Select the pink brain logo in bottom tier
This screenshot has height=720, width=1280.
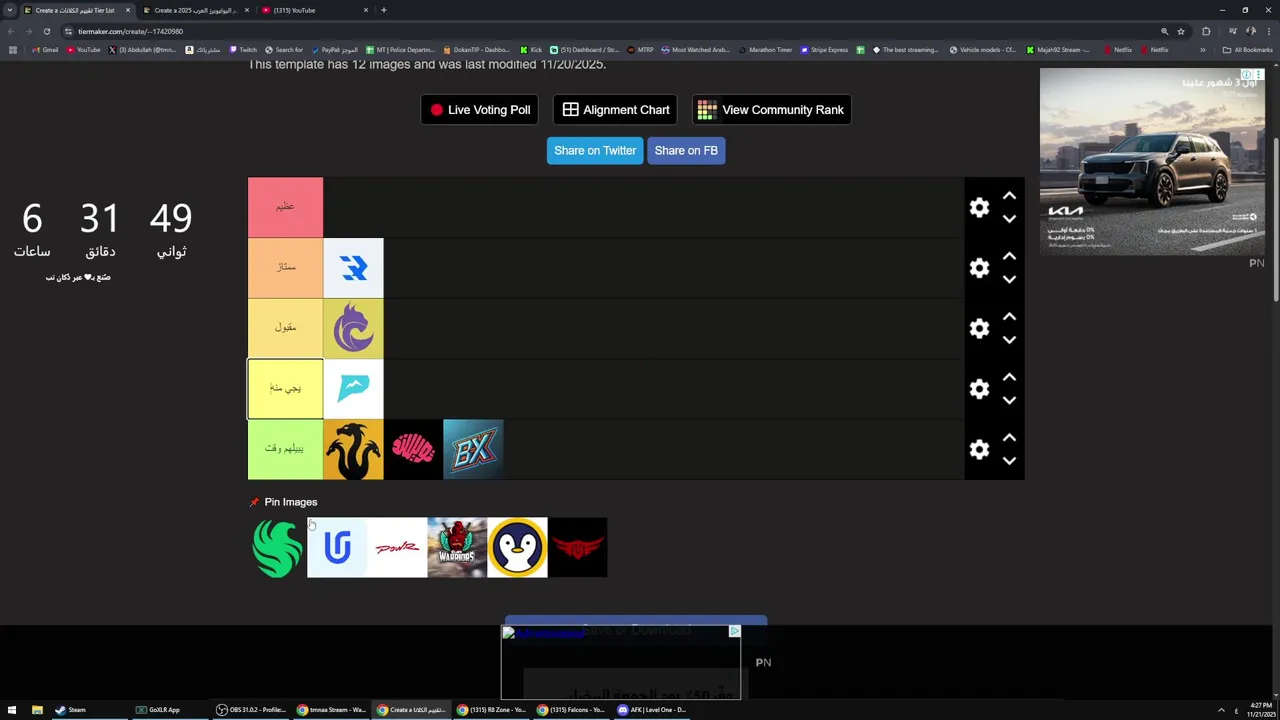click(x=413, y=449)
